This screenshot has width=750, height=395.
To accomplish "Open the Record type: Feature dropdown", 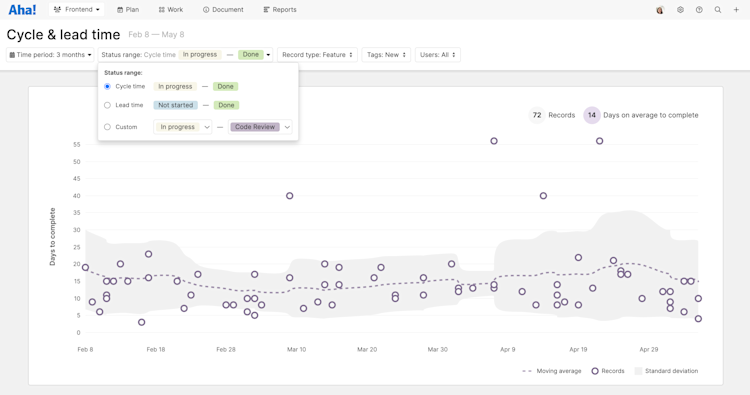I will point(317,55).
